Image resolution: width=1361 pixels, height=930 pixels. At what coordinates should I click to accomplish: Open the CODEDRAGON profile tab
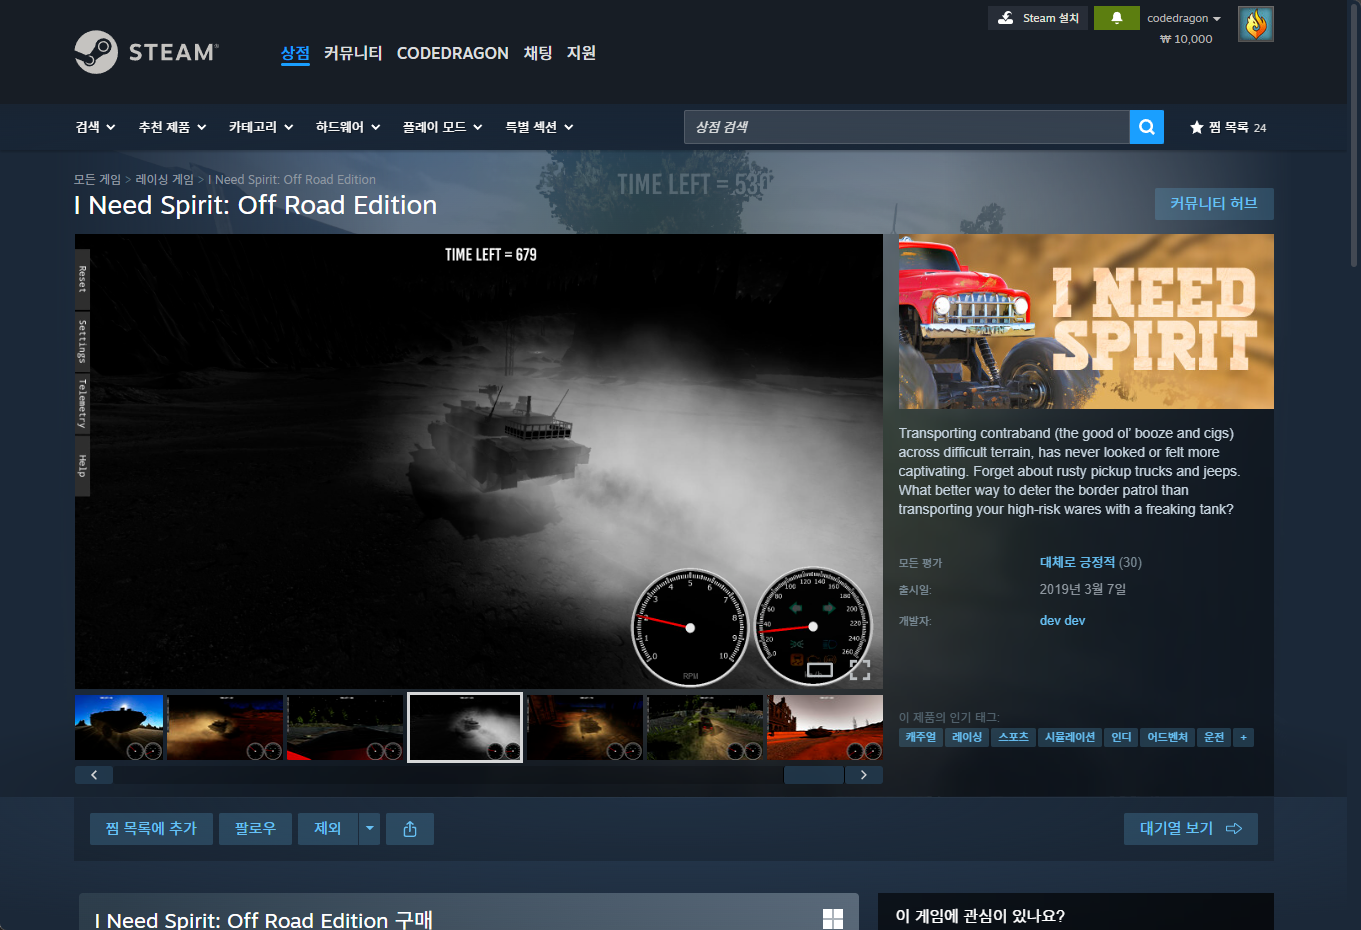(x=453, y=53)
